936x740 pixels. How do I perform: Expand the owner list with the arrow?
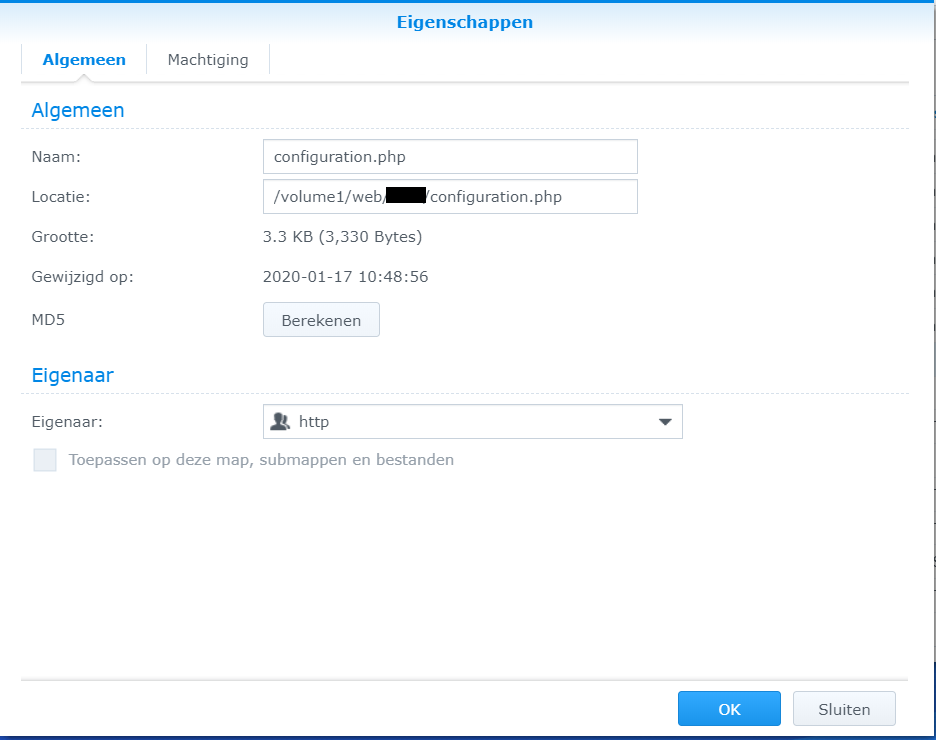pyautogui.click(x=665, y=422)
